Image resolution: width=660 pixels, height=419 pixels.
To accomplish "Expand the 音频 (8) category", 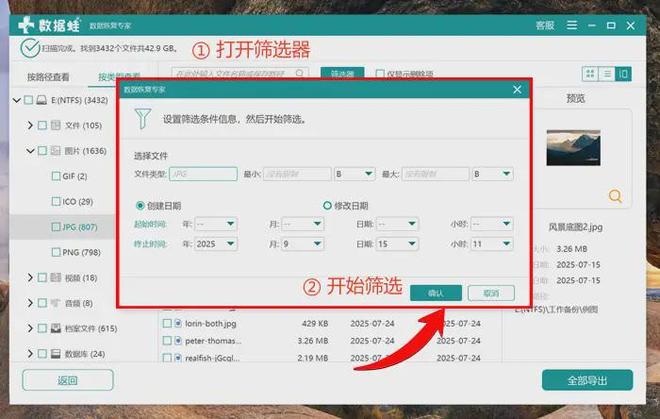I will [30, 303].
